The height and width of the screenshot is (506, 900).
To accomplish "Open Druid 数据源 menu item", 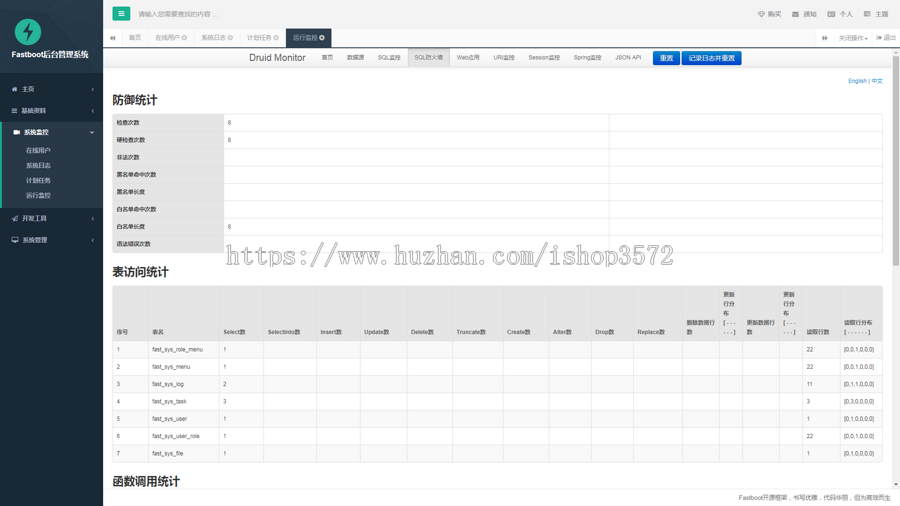I will tap(355, 58).
